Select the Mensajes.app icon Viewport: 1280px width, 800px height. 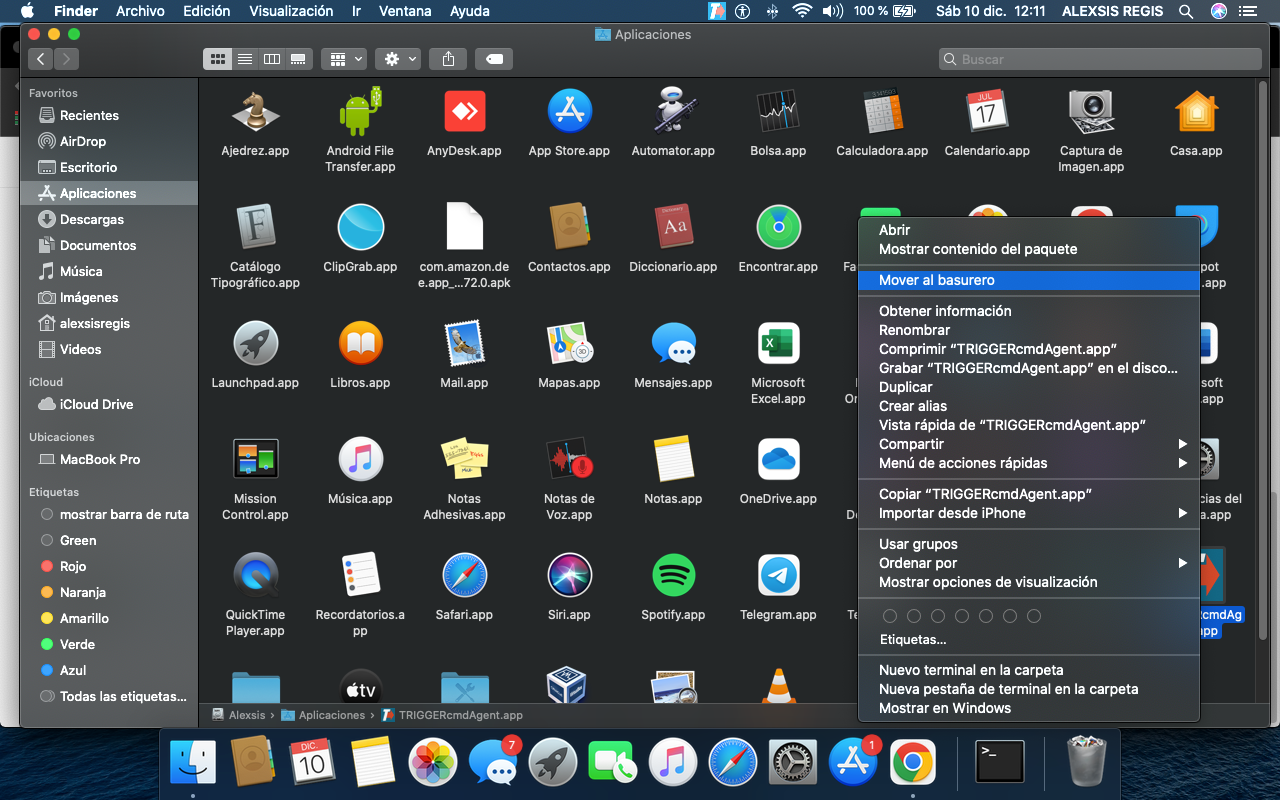(x=673, y=343)
